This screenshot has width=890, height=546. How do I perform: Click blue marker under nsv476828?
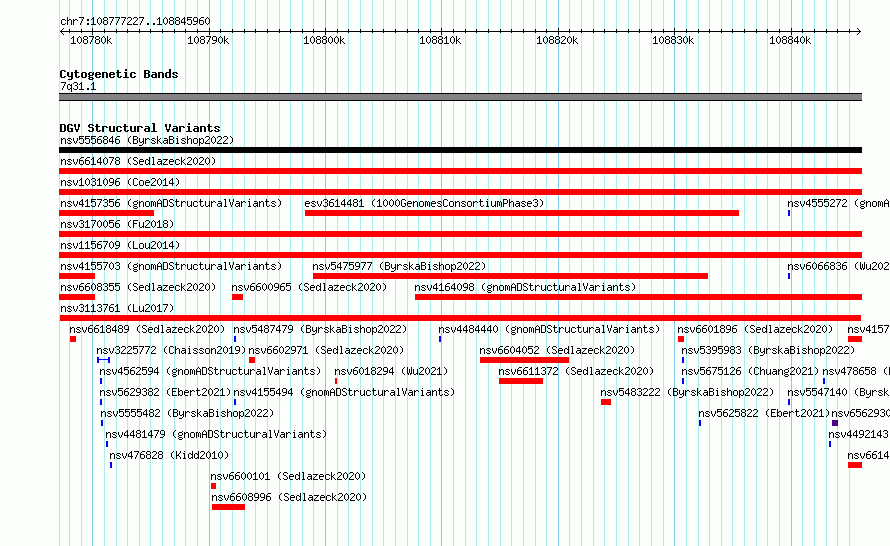[111, 465]
